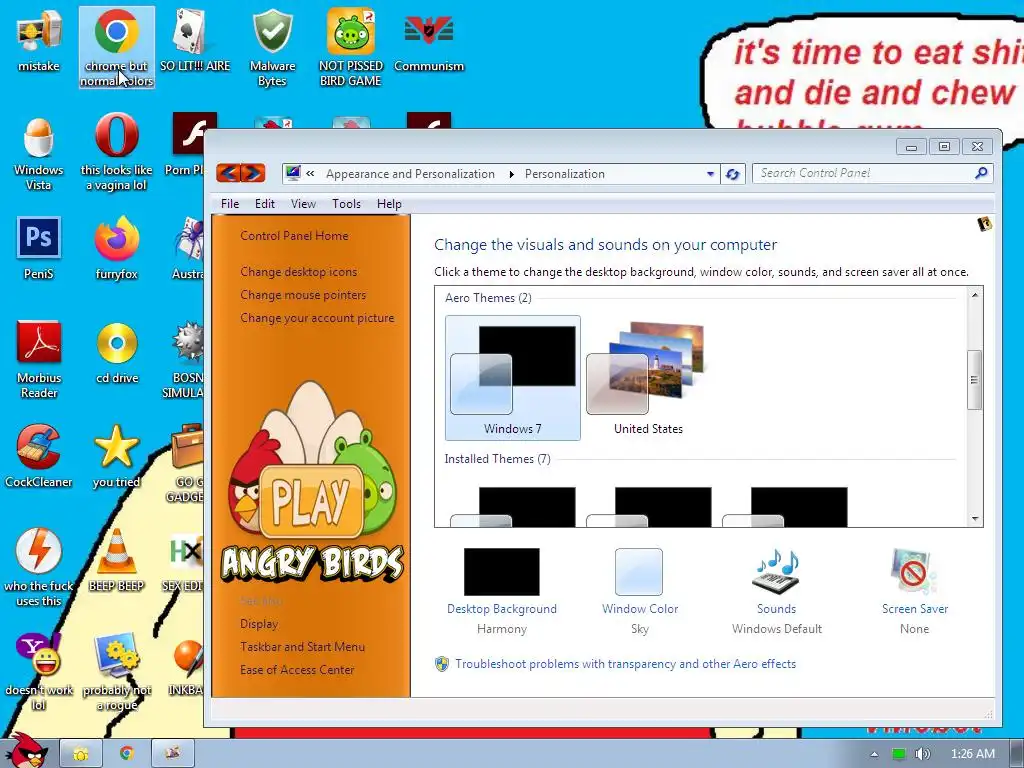Open the Help menu
Viewport: 1024px width, 768px height.
[x=389, y=204]
